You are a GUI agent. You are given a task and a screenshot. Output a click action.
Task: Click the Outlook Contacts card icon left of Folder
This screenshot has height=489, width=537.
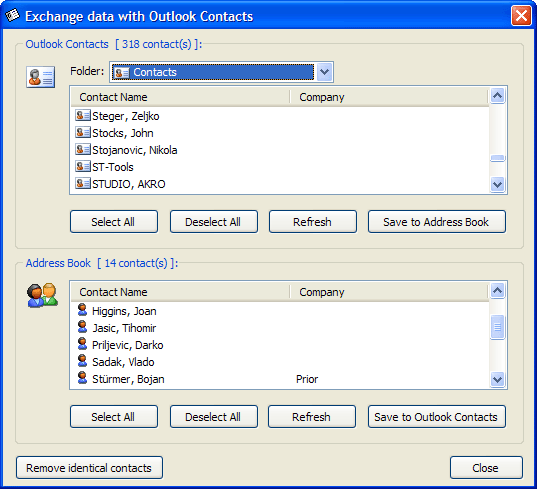click(40, 77)
